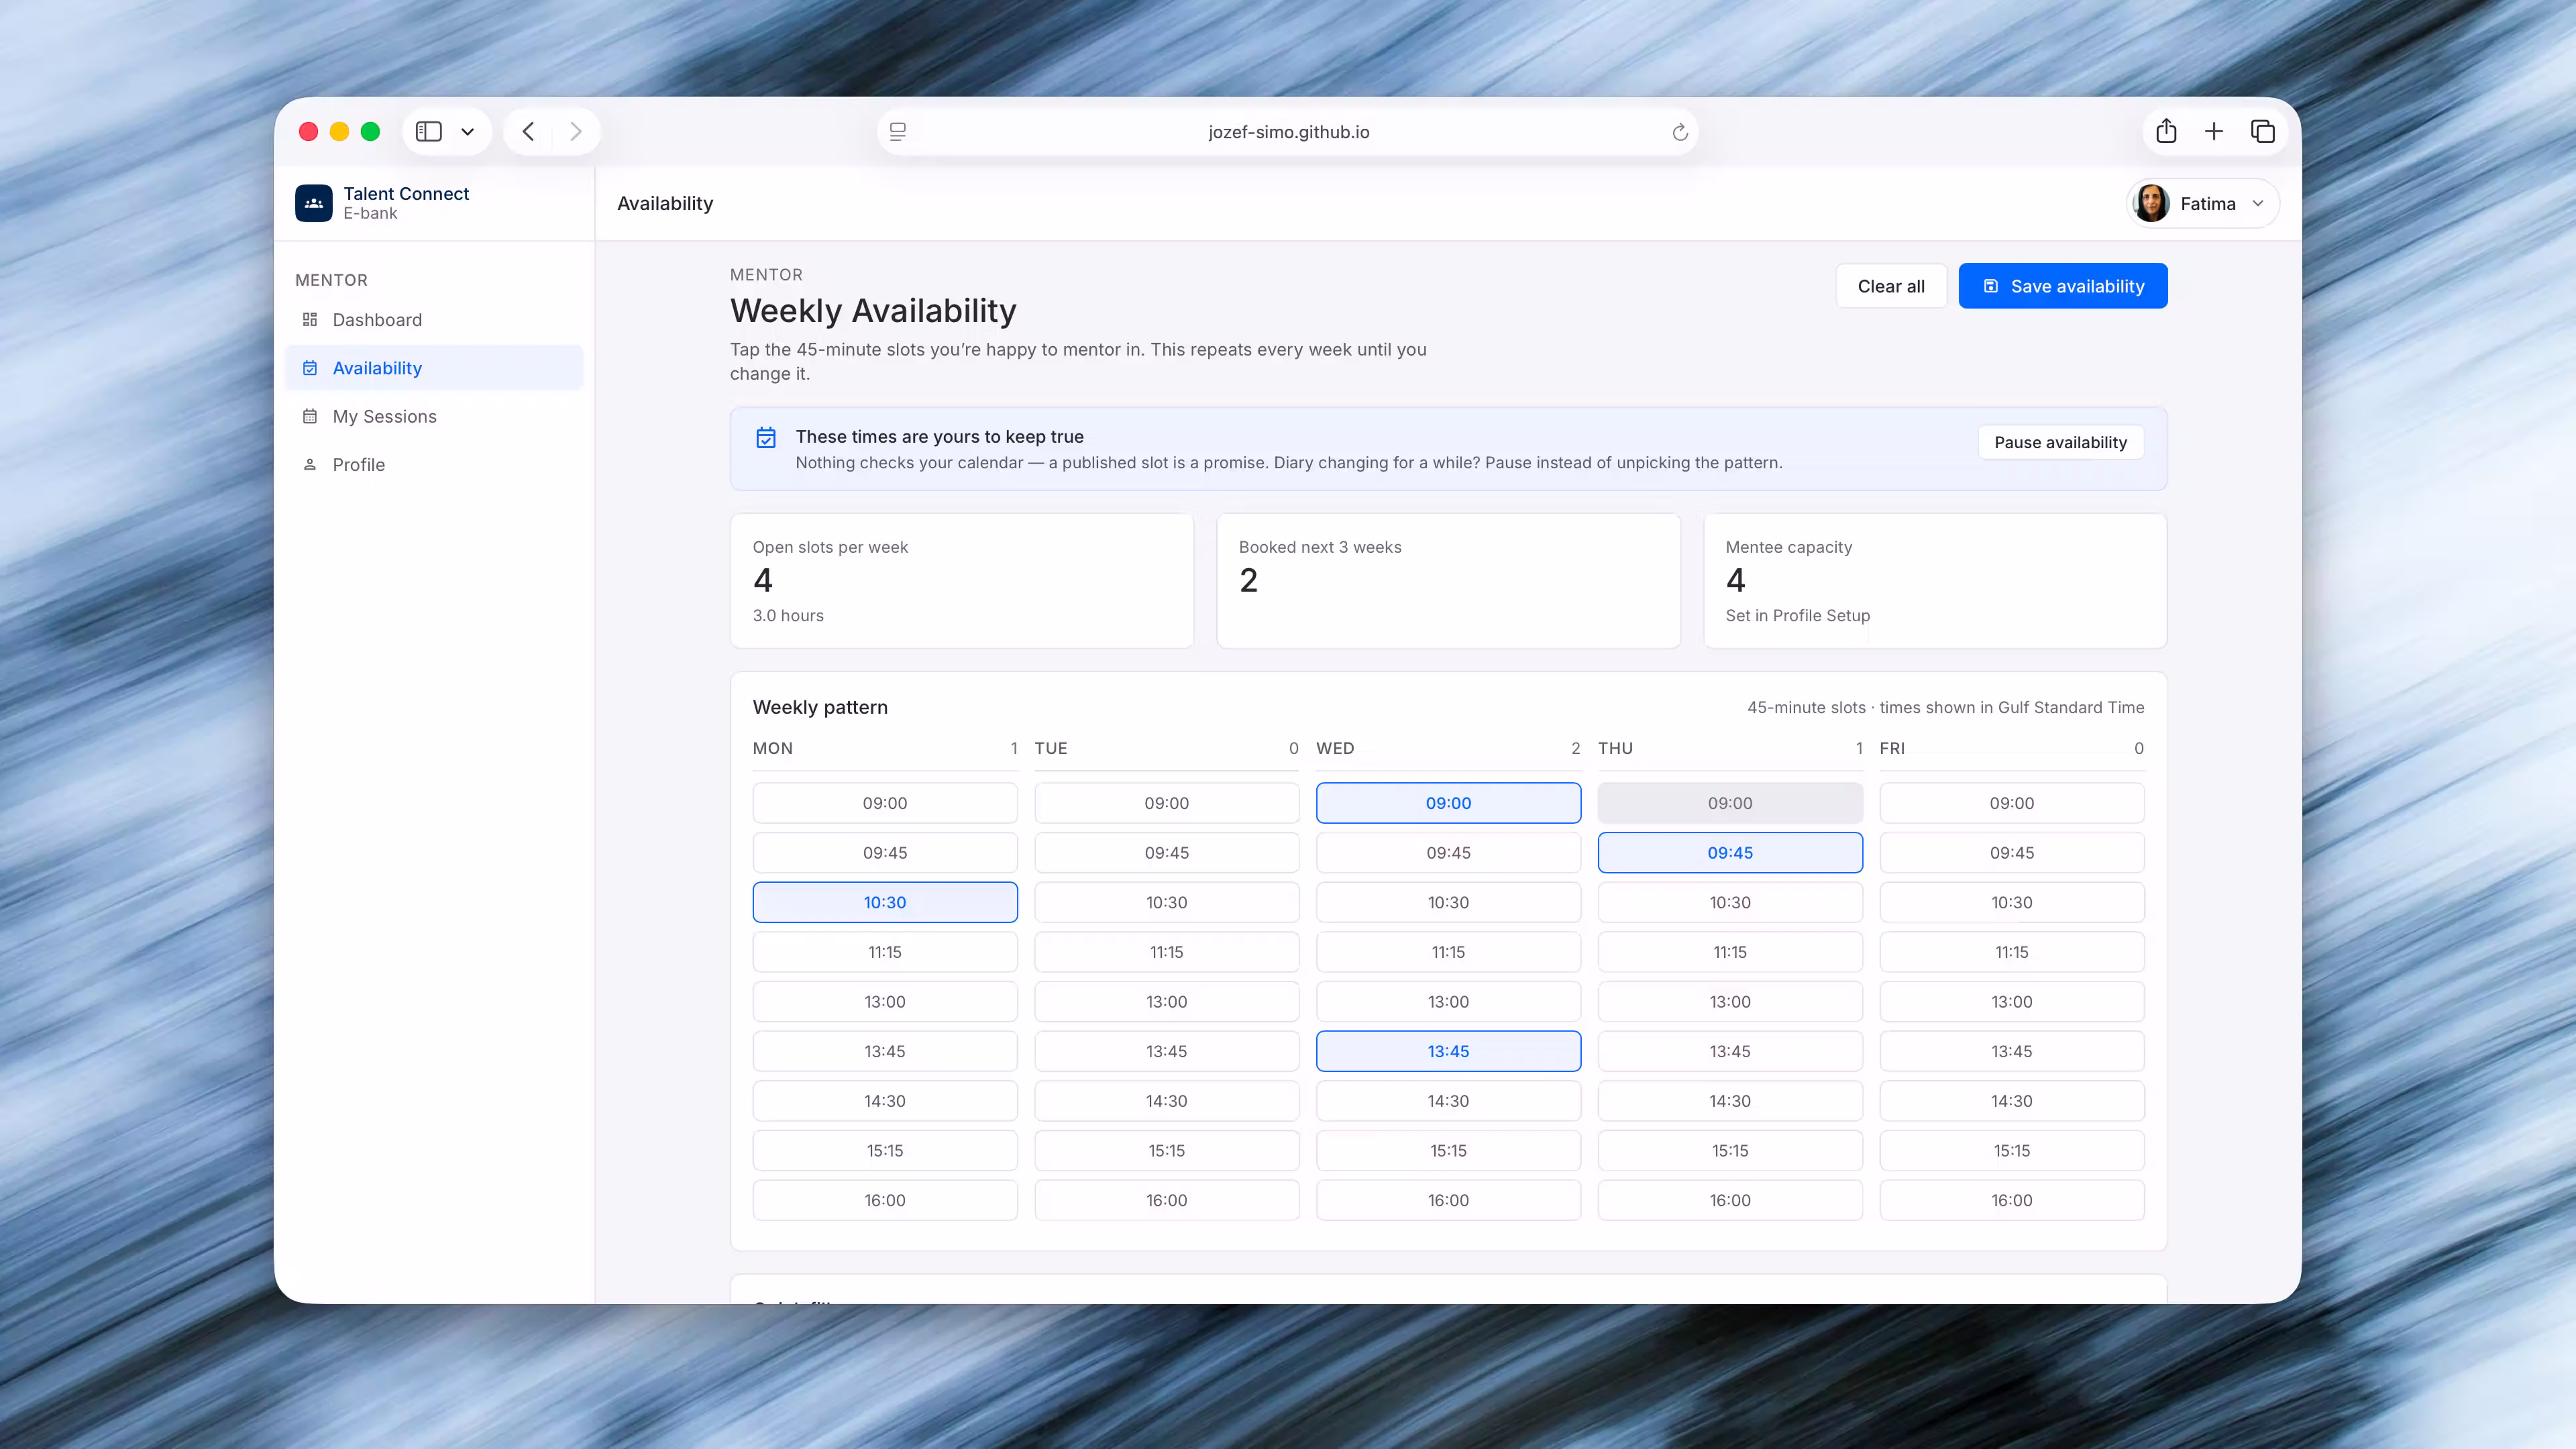Image resolution: width=2576 pixels, height=1449 pixels.
Task: Deselect the Monday 10:30 slot
Action: pos(885,902)
